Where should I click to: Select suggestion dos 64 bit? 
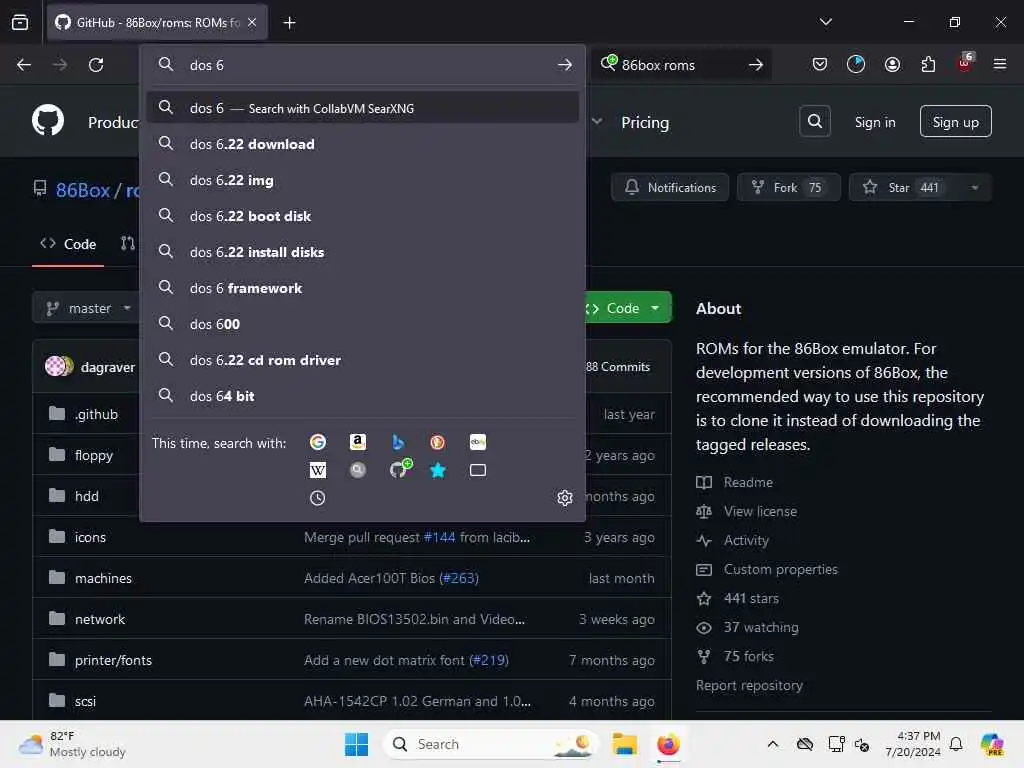point(362,396)
